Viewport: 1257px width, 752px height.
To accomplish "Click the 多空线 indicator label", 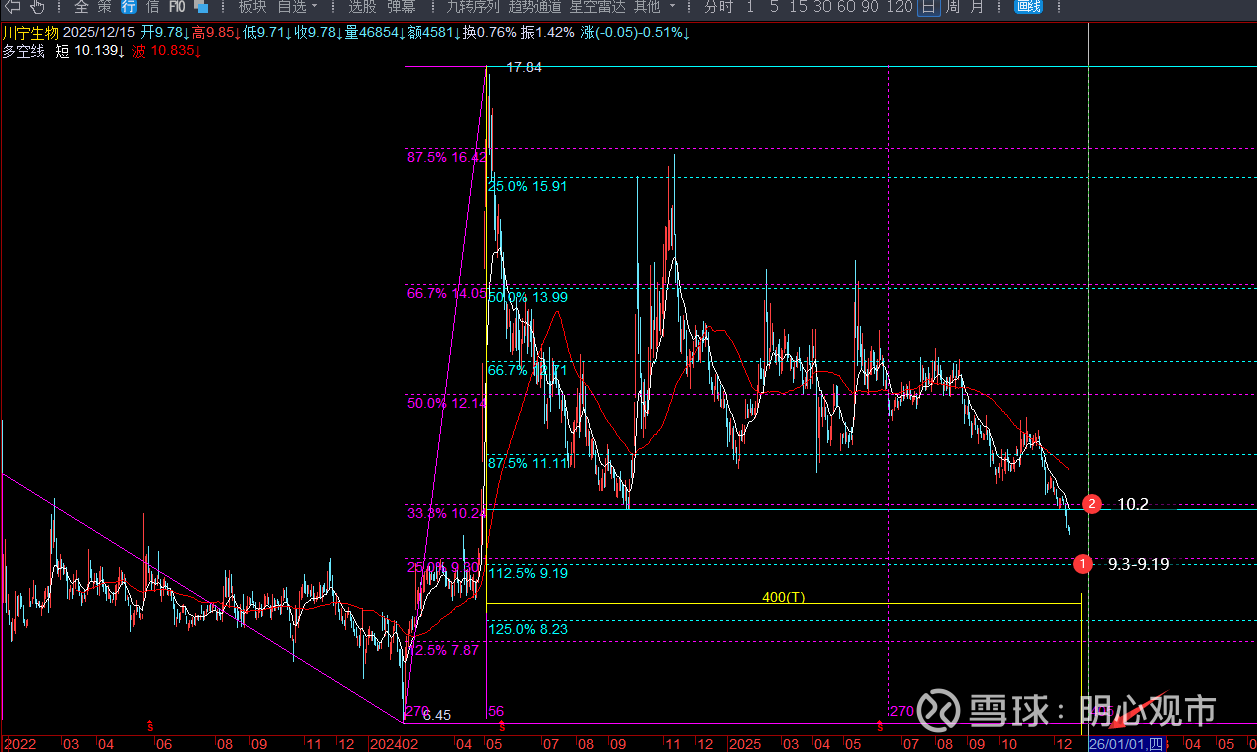I will point(24,50).
